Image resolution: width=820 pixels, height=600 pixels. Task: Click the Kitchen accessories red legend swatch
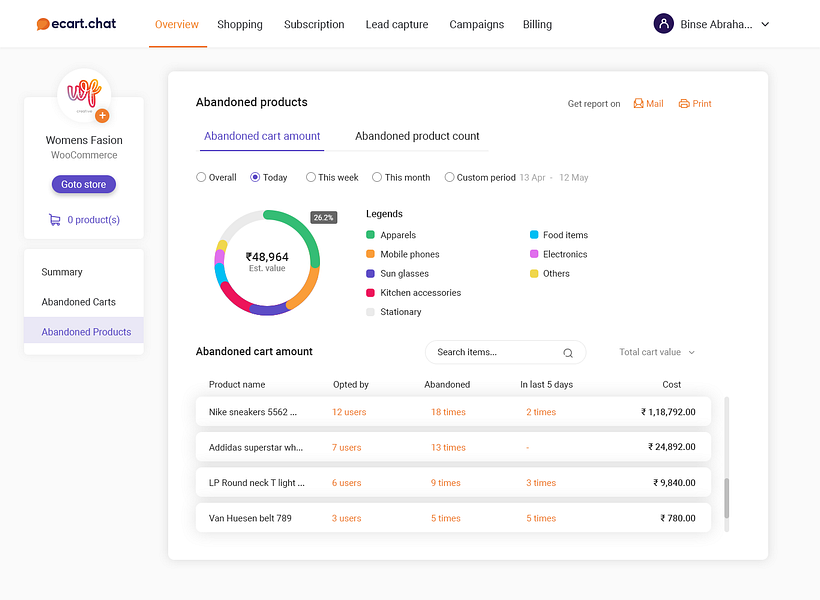coord(370,293)
